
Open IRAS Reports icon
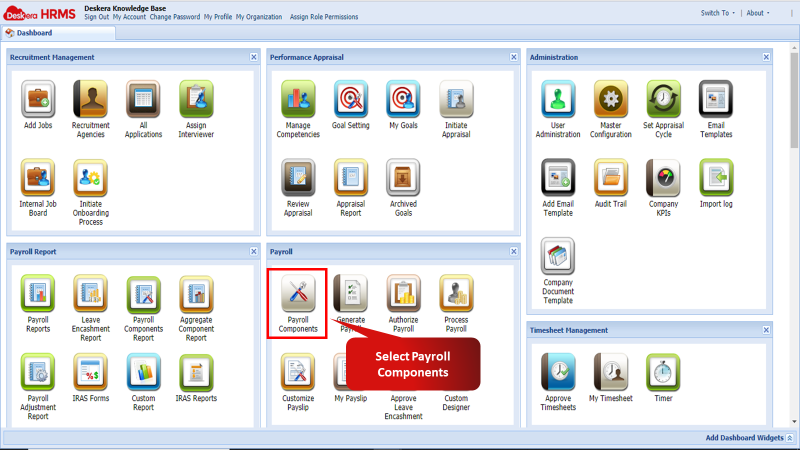(196, 371)
